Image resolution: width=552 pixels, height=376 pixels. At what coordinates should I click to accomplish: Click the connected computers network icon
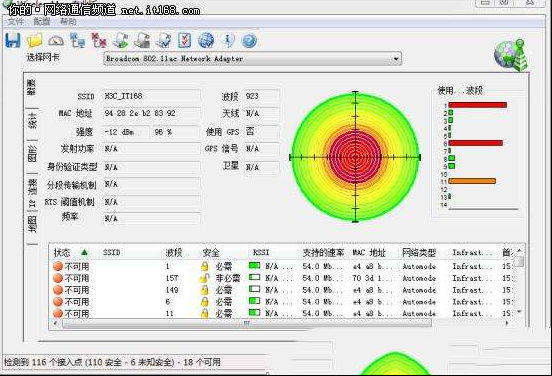click(77, 40)
